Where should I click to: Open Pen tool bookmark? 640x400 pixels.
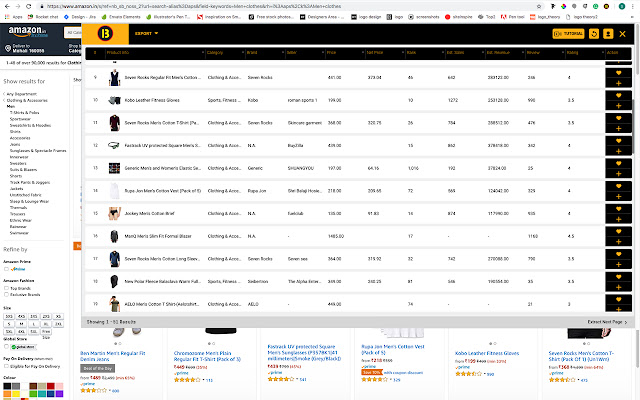click(513, 17)
